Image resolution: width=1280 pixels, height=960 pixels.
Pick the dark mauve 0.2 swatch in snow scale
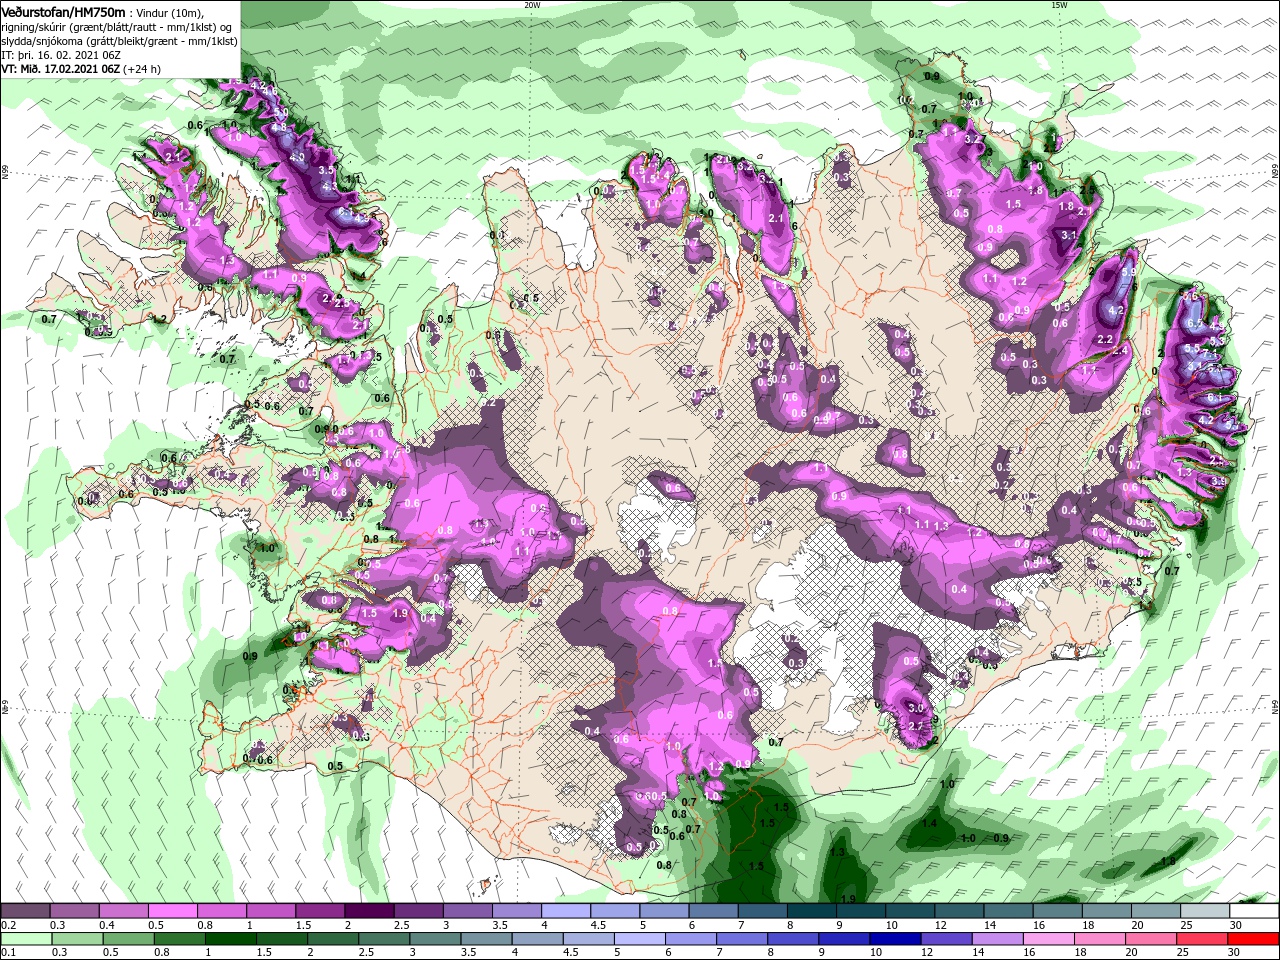(x=25, y=910)
